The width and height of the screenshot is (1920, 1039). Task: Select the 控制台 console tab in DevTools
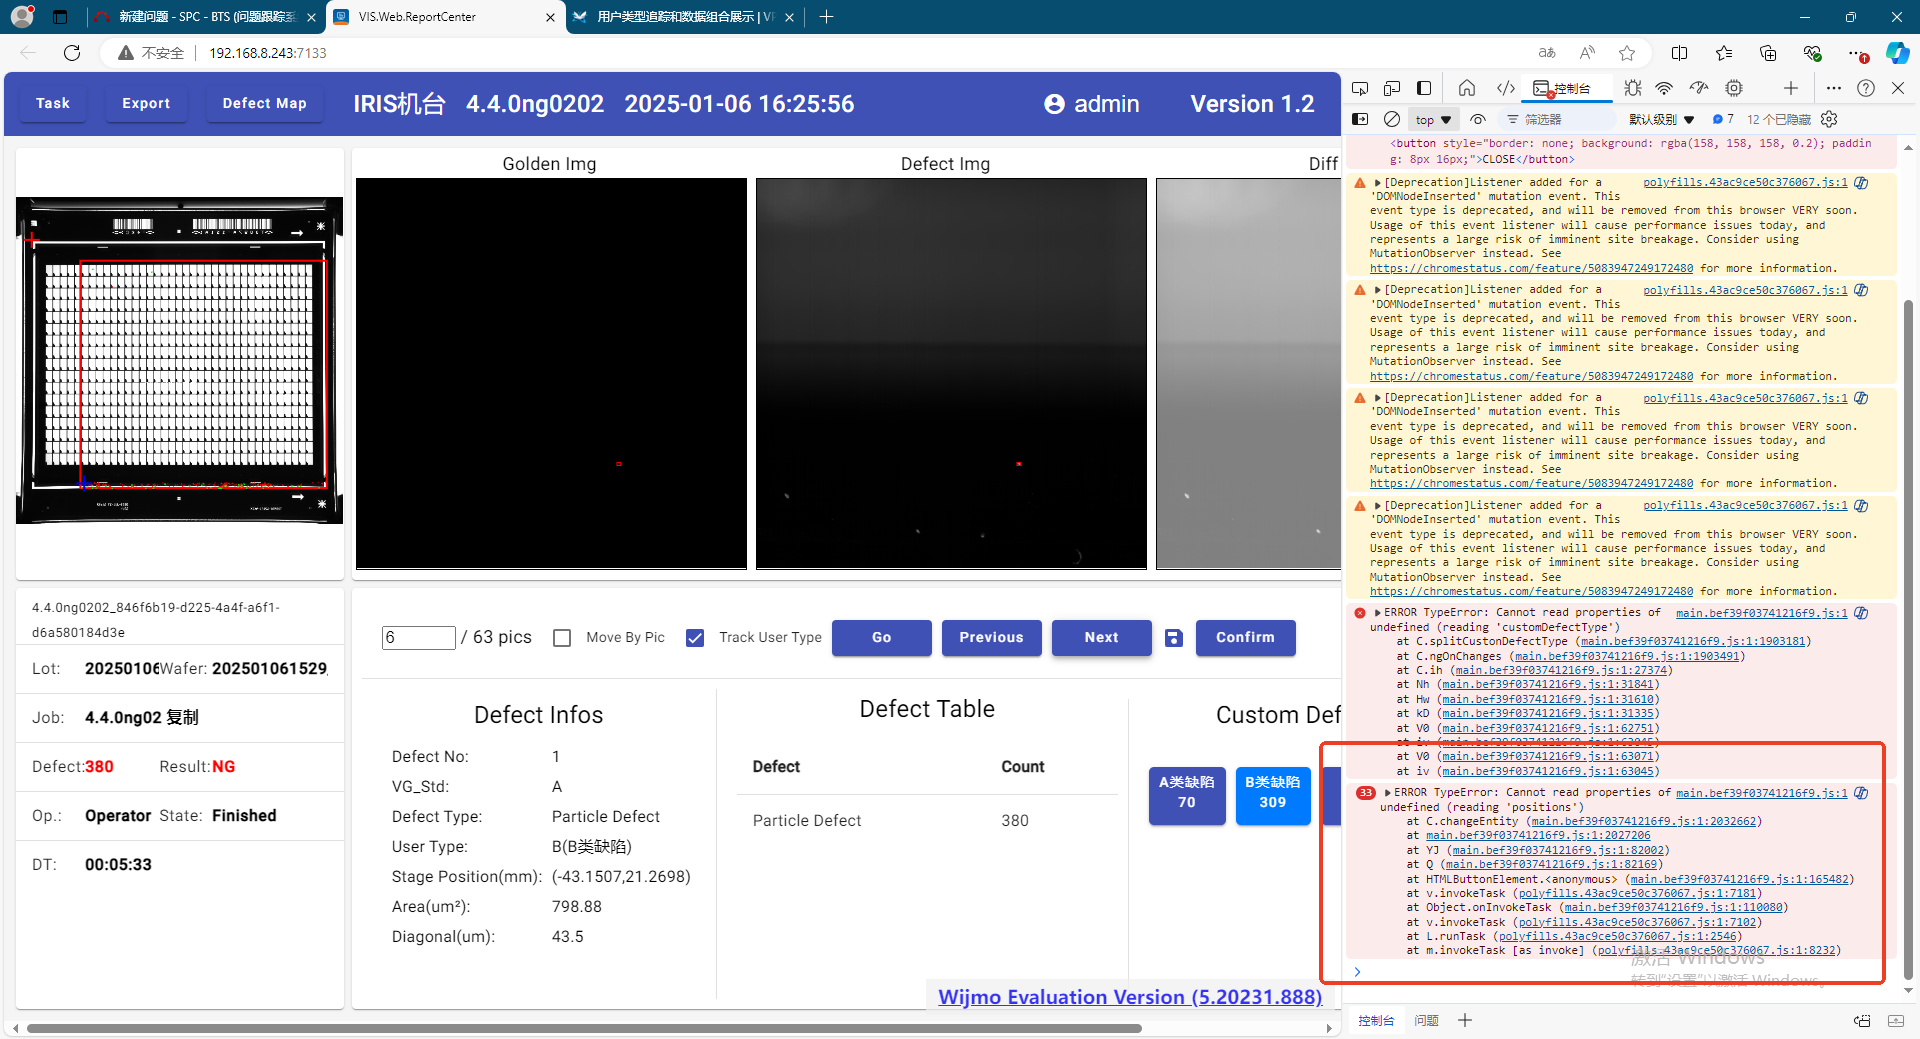1565,88
